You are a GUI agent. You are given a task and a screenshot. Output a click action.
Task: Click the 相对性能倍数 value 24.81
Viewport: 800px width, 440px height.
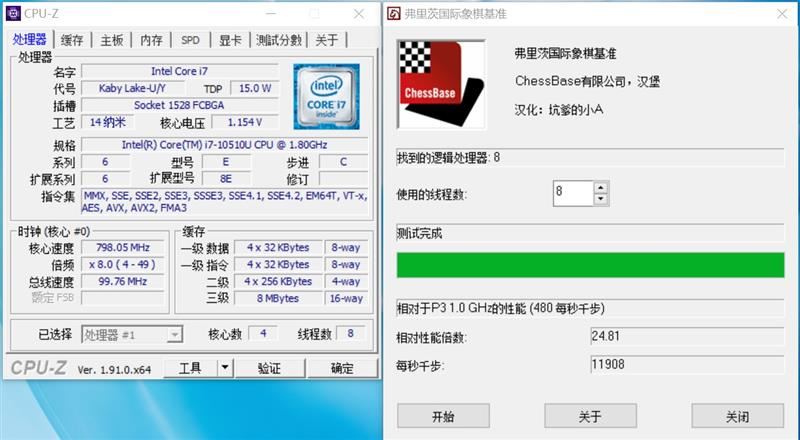click(x=687, y=336)
